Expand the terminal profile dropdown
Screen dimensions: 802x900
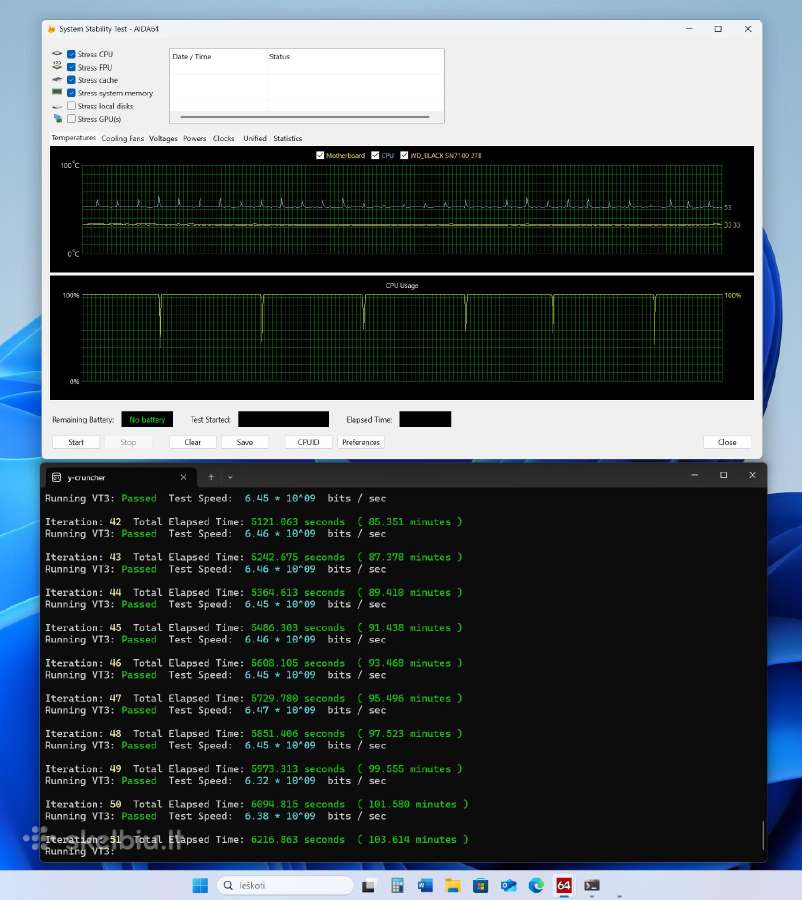[x=230, y=477]
